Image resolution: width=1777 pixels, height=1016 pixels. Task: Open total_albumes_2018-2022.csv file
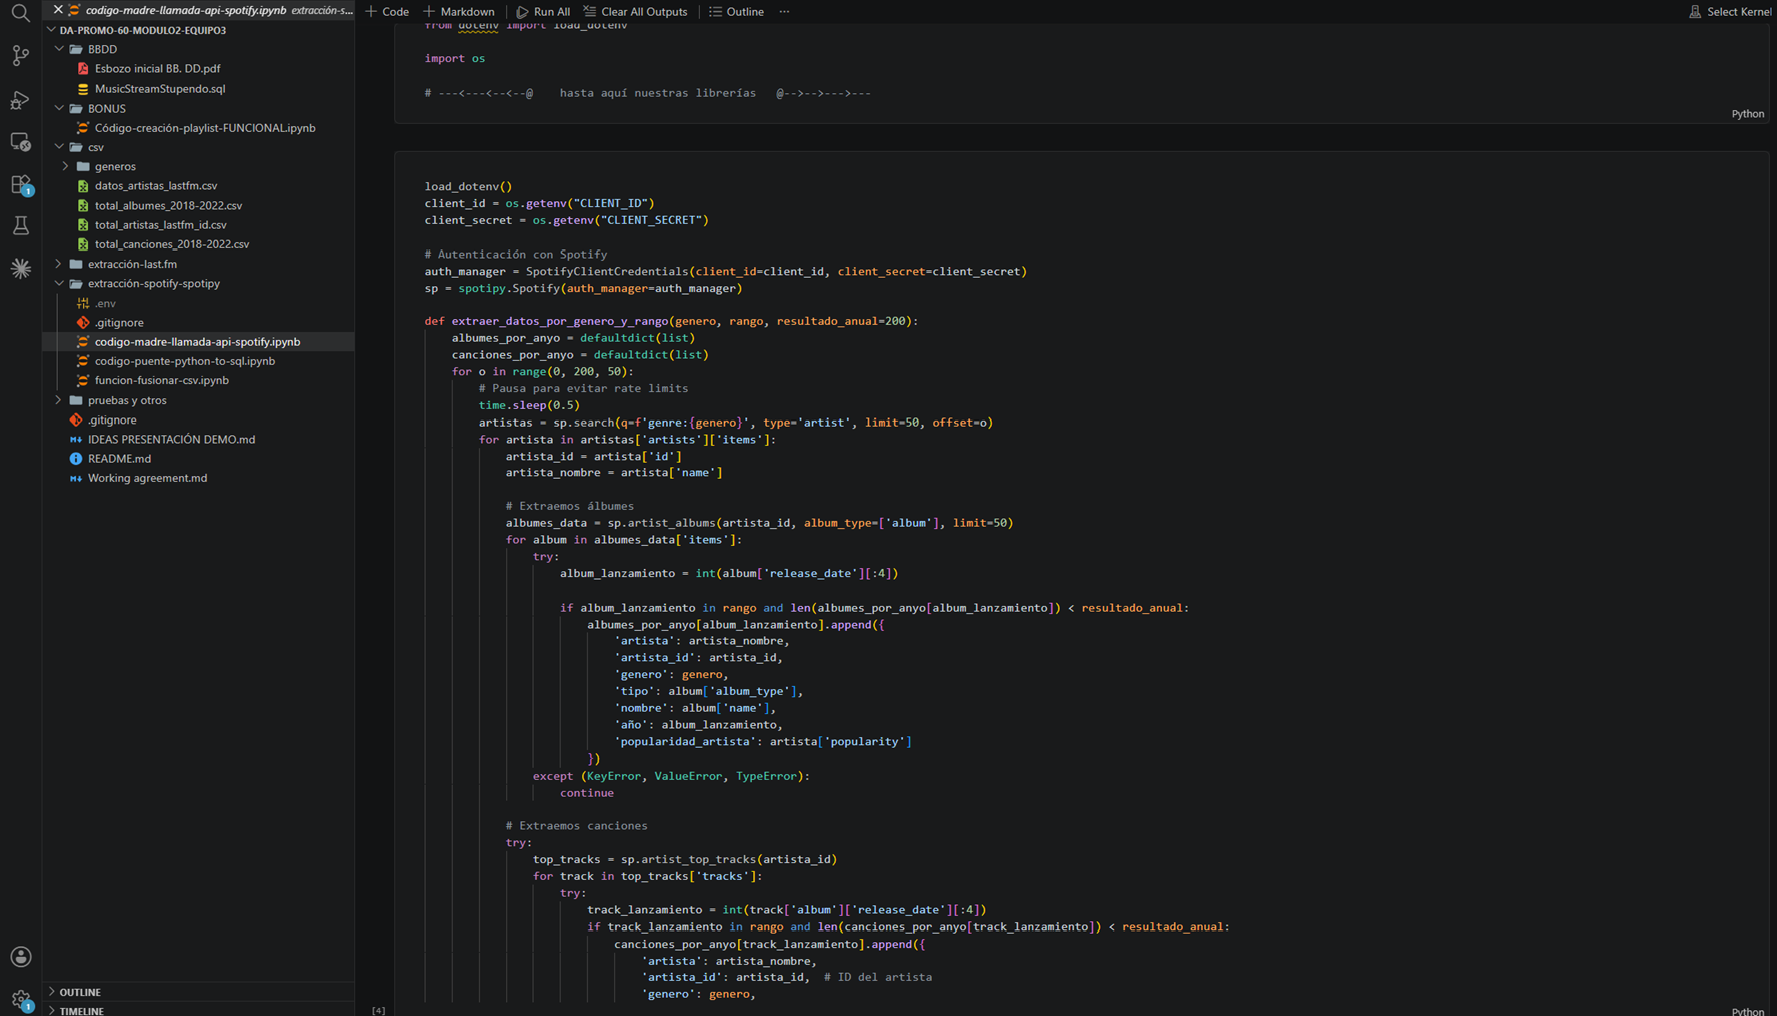[168, 206]
